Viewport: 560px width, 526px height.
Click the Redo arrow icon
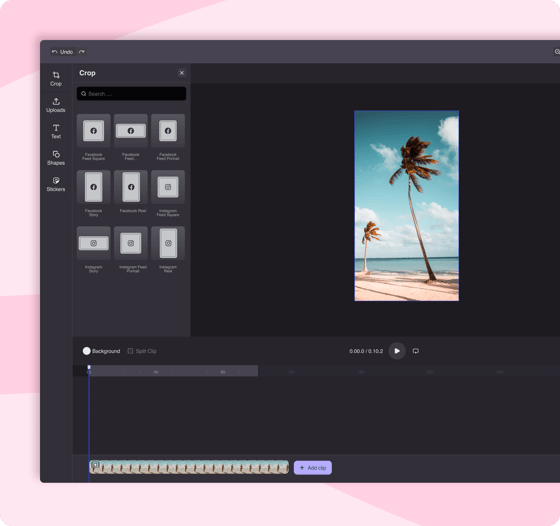click(82, 52)
